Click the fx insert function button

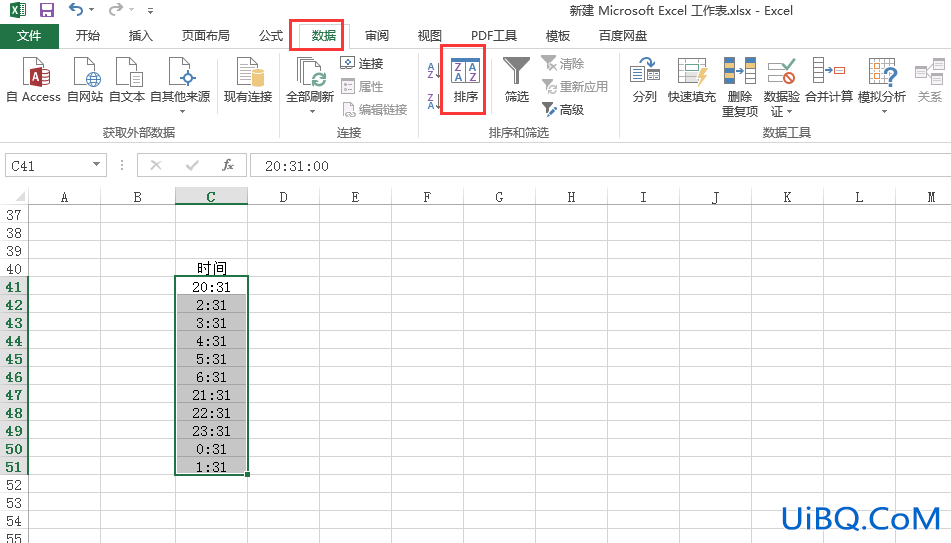(x=228, y=165)
